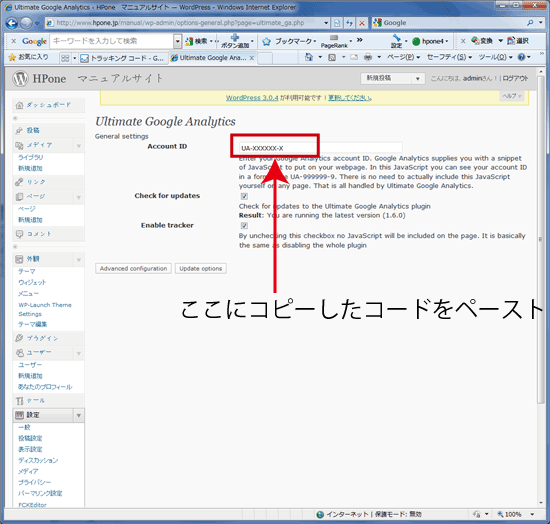Click the RSS feeds icon
The height and width of the screenshot is (524, 550).
click(332, 57)
